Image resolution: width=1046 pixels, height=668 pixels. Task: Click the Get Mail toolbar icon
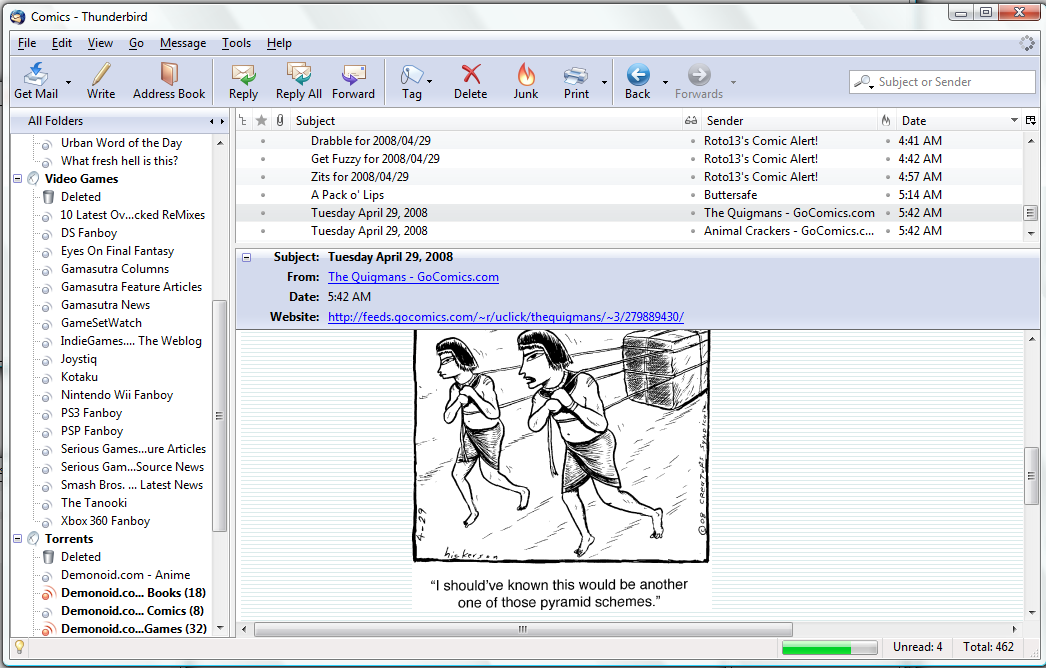[x=36, y=74]
